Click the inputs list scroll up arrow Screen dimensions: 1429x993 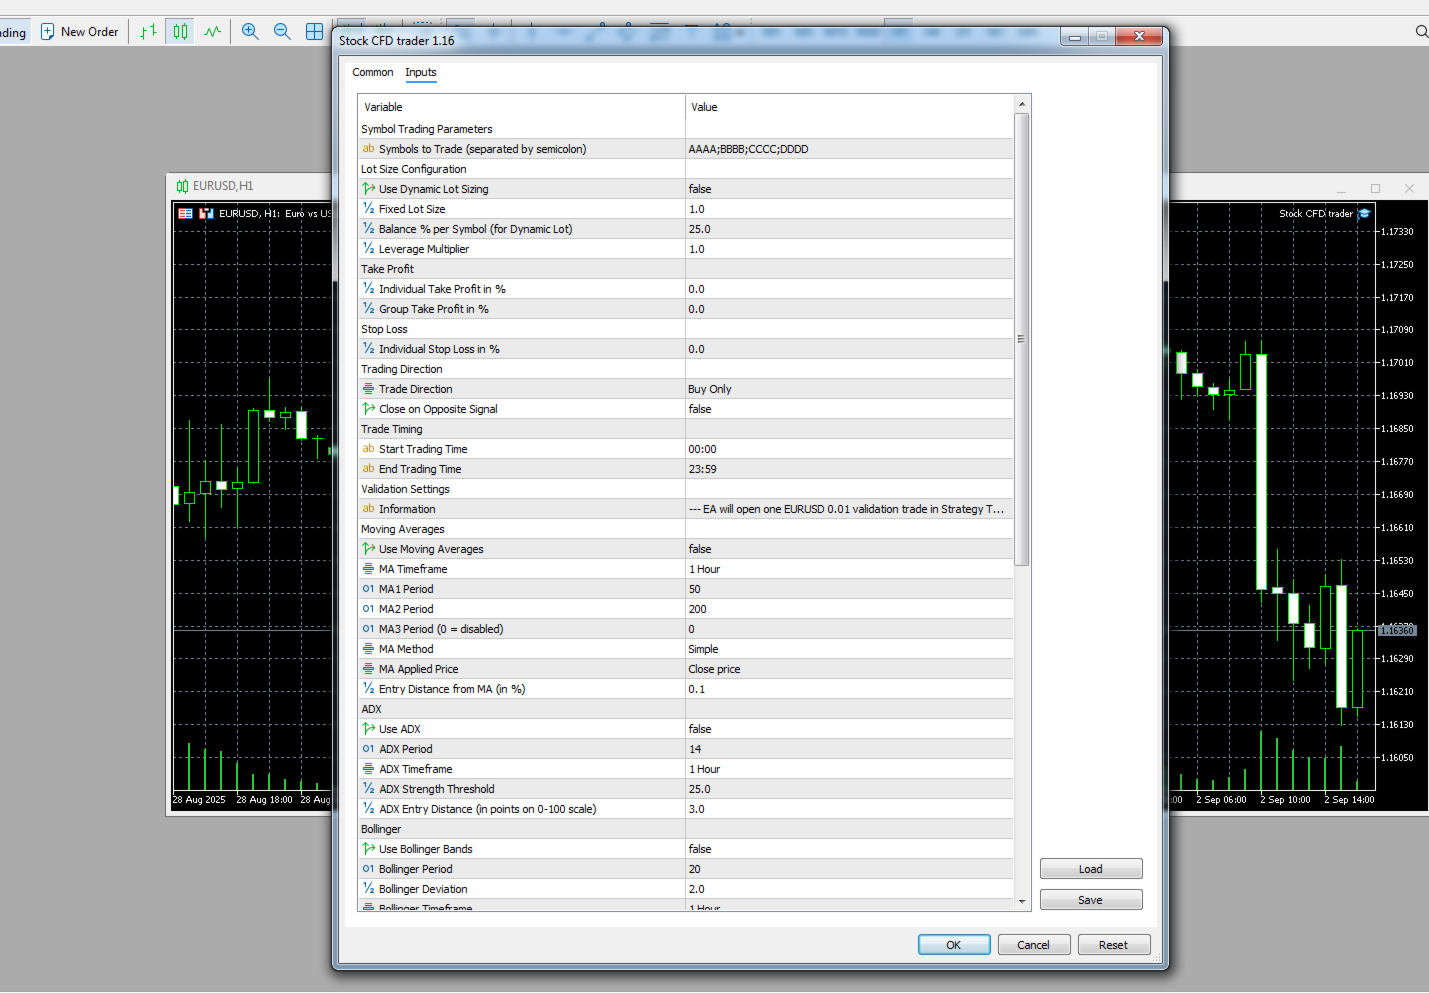(x=1022, y=104)
